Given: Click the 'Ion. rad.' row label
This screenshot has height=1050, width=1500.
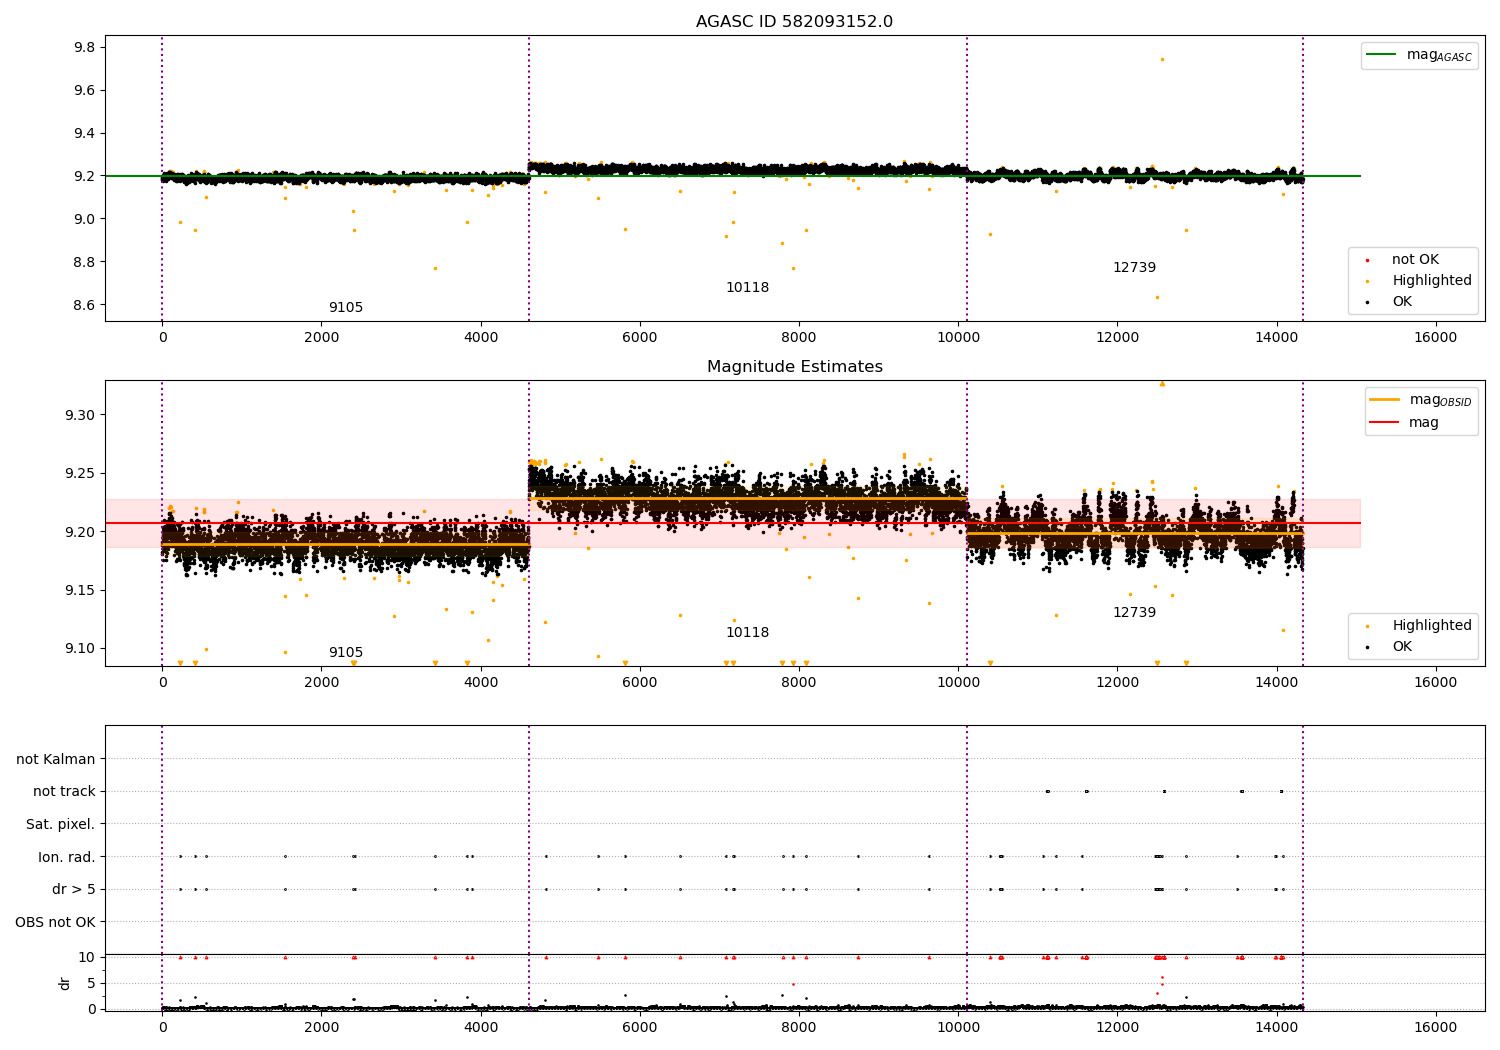Looking at the screenshot, I should tap(67, 857).
